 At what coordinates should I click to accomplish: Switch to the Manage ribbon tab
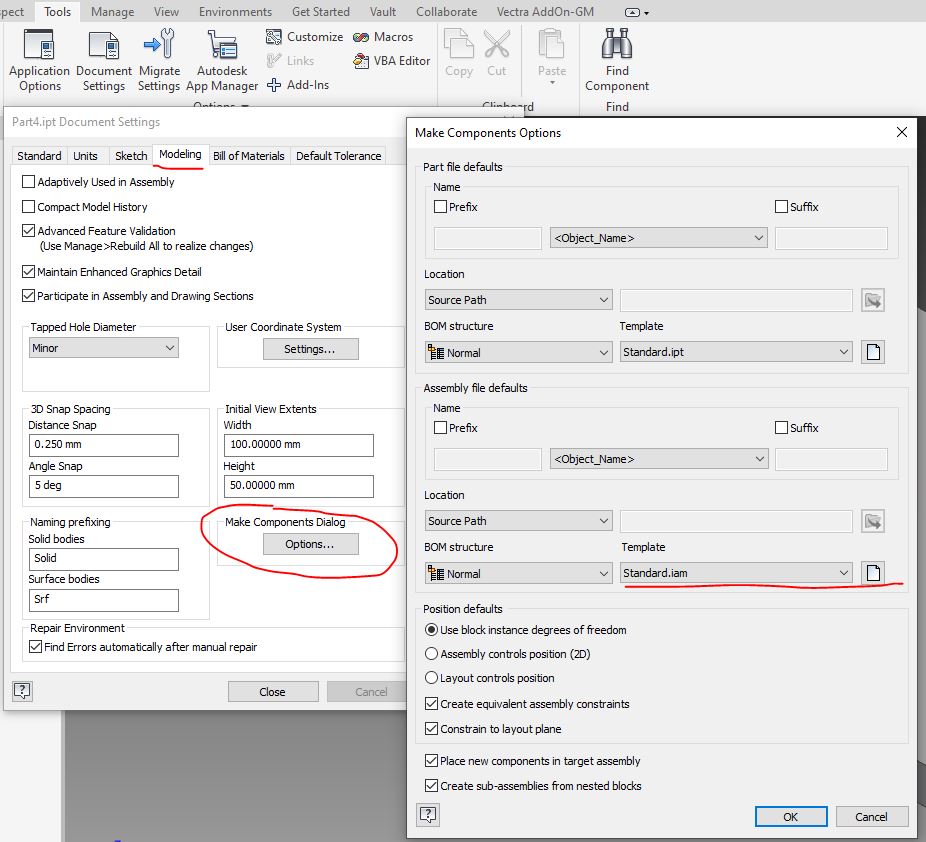pos(112,12)
